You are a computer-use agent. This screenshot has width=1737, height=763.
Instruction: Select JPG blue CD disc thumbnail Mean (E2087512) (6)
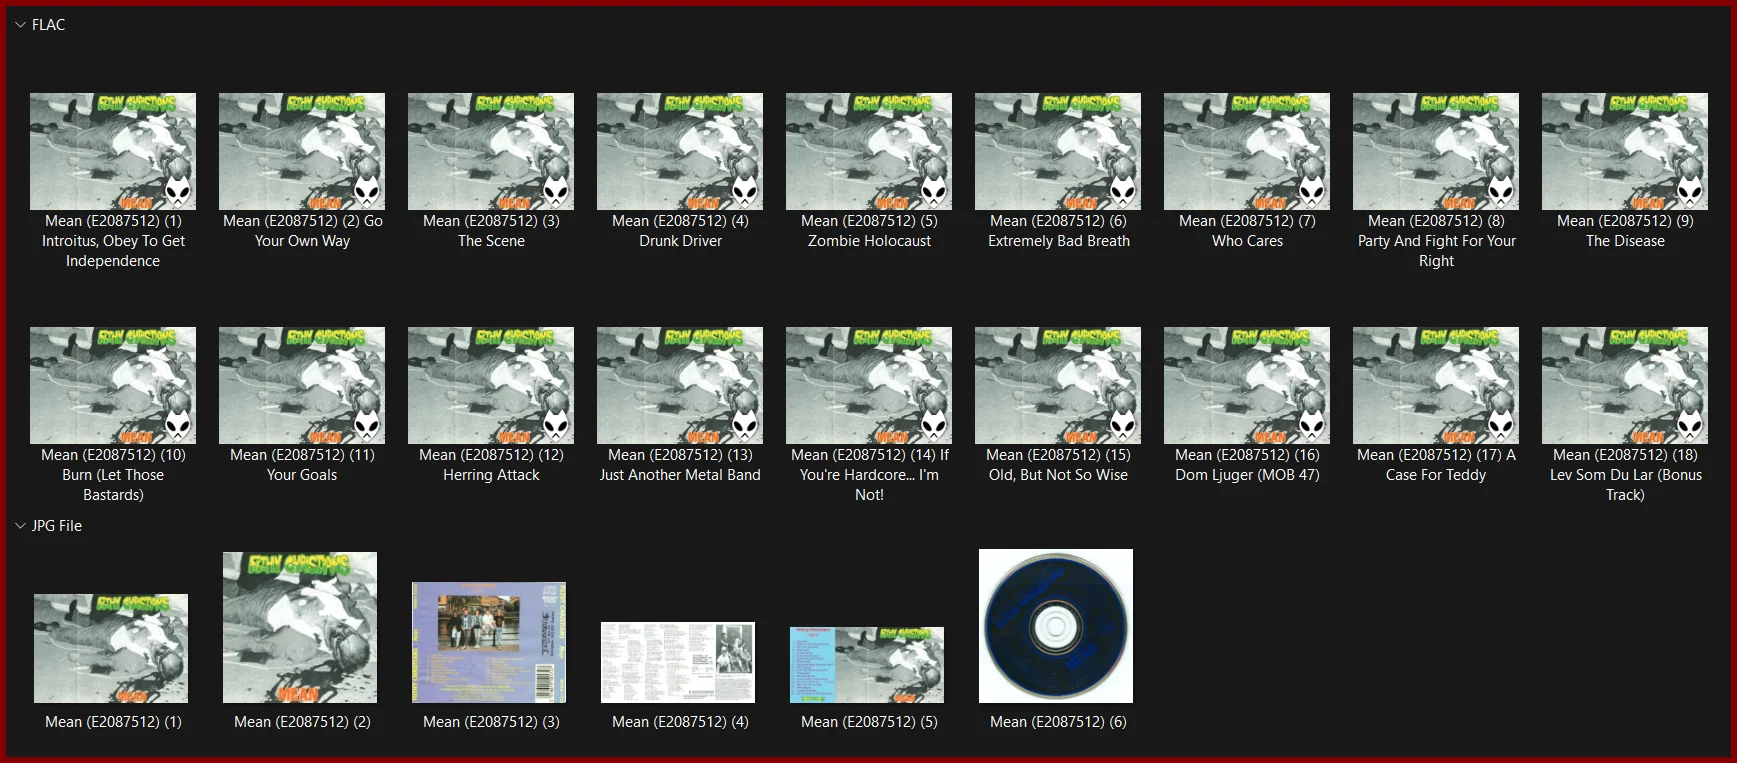coord(1056,626)
